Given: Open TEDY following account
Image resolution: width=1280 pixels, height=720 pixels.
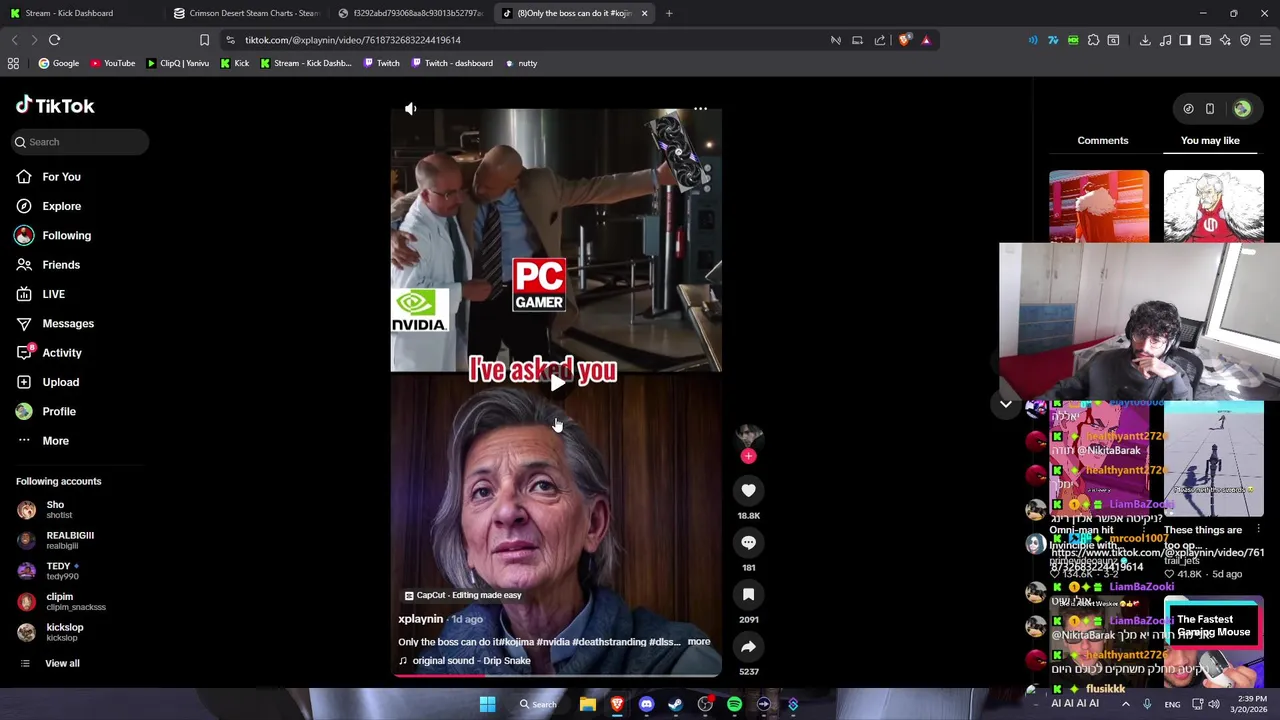Looking at the screenshot, I should [62, 571].
